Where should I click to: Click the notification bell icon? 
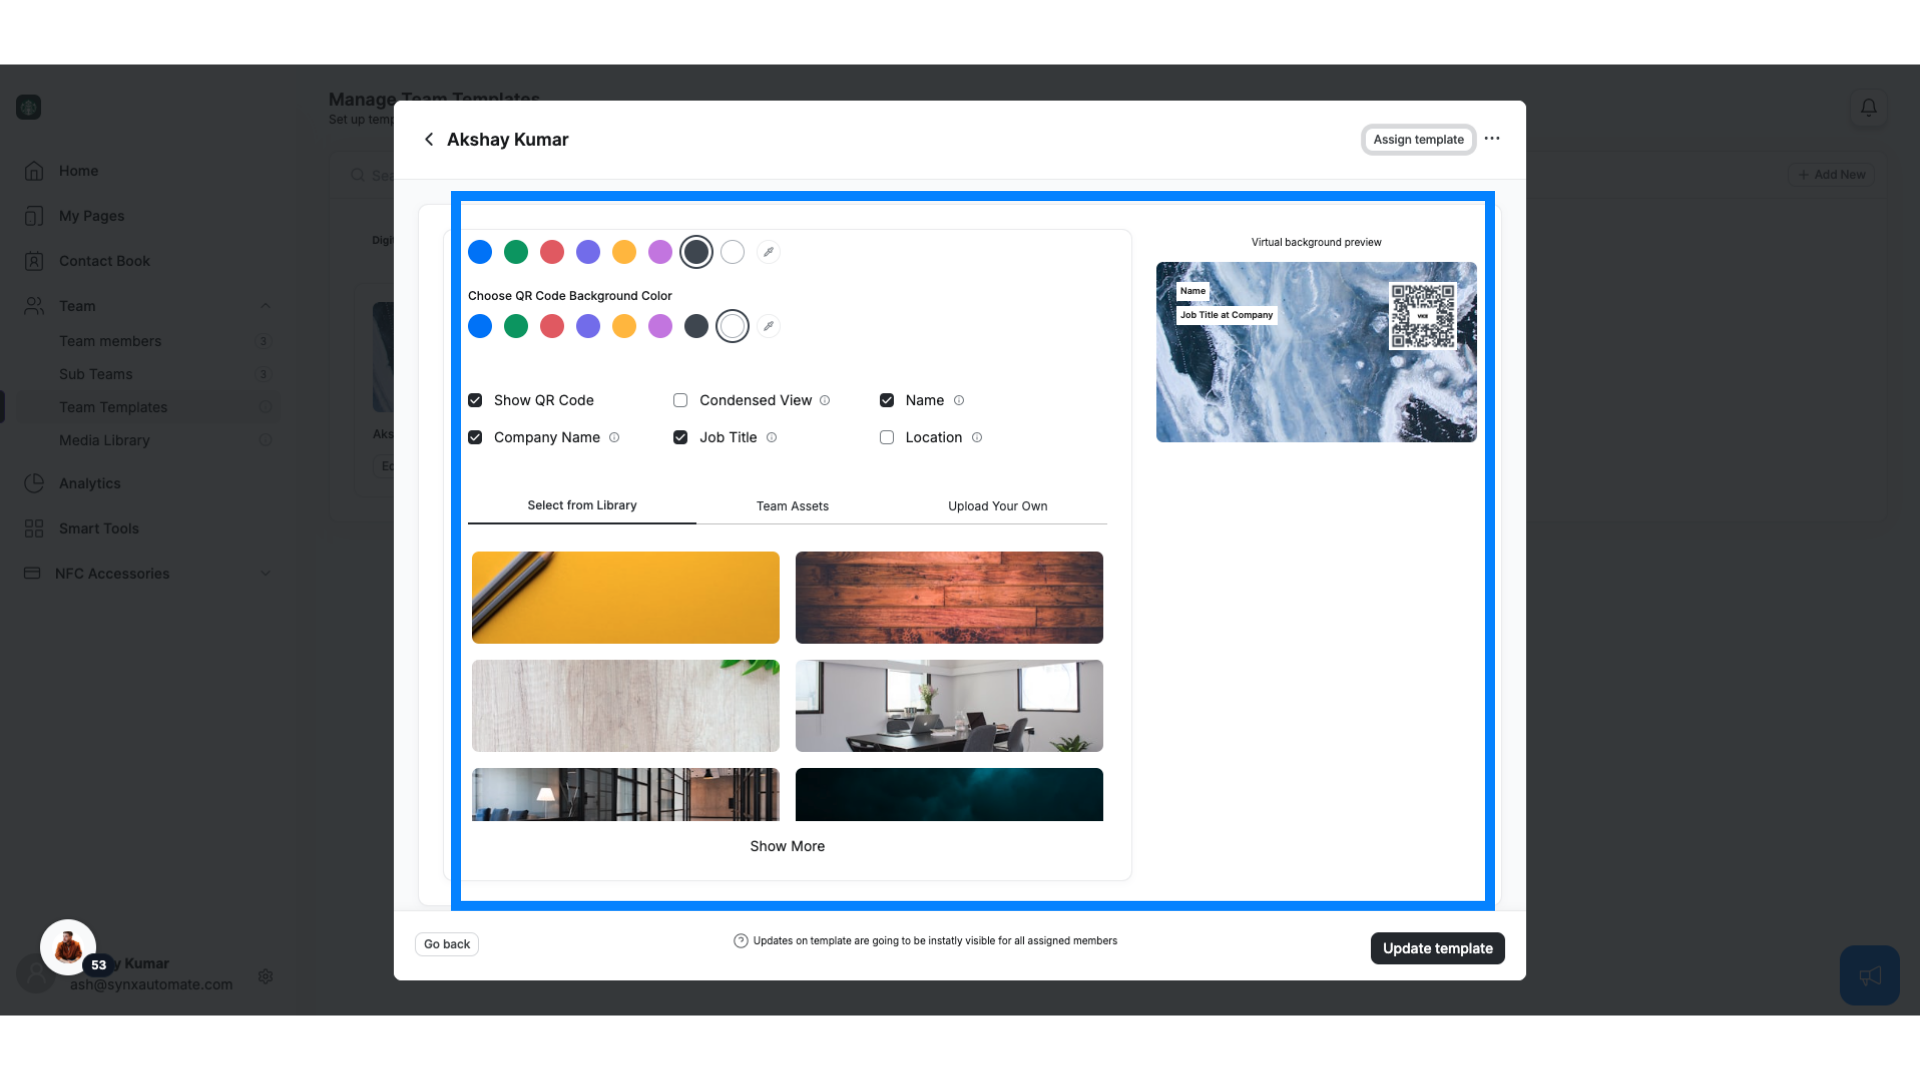coord(1870,108)
